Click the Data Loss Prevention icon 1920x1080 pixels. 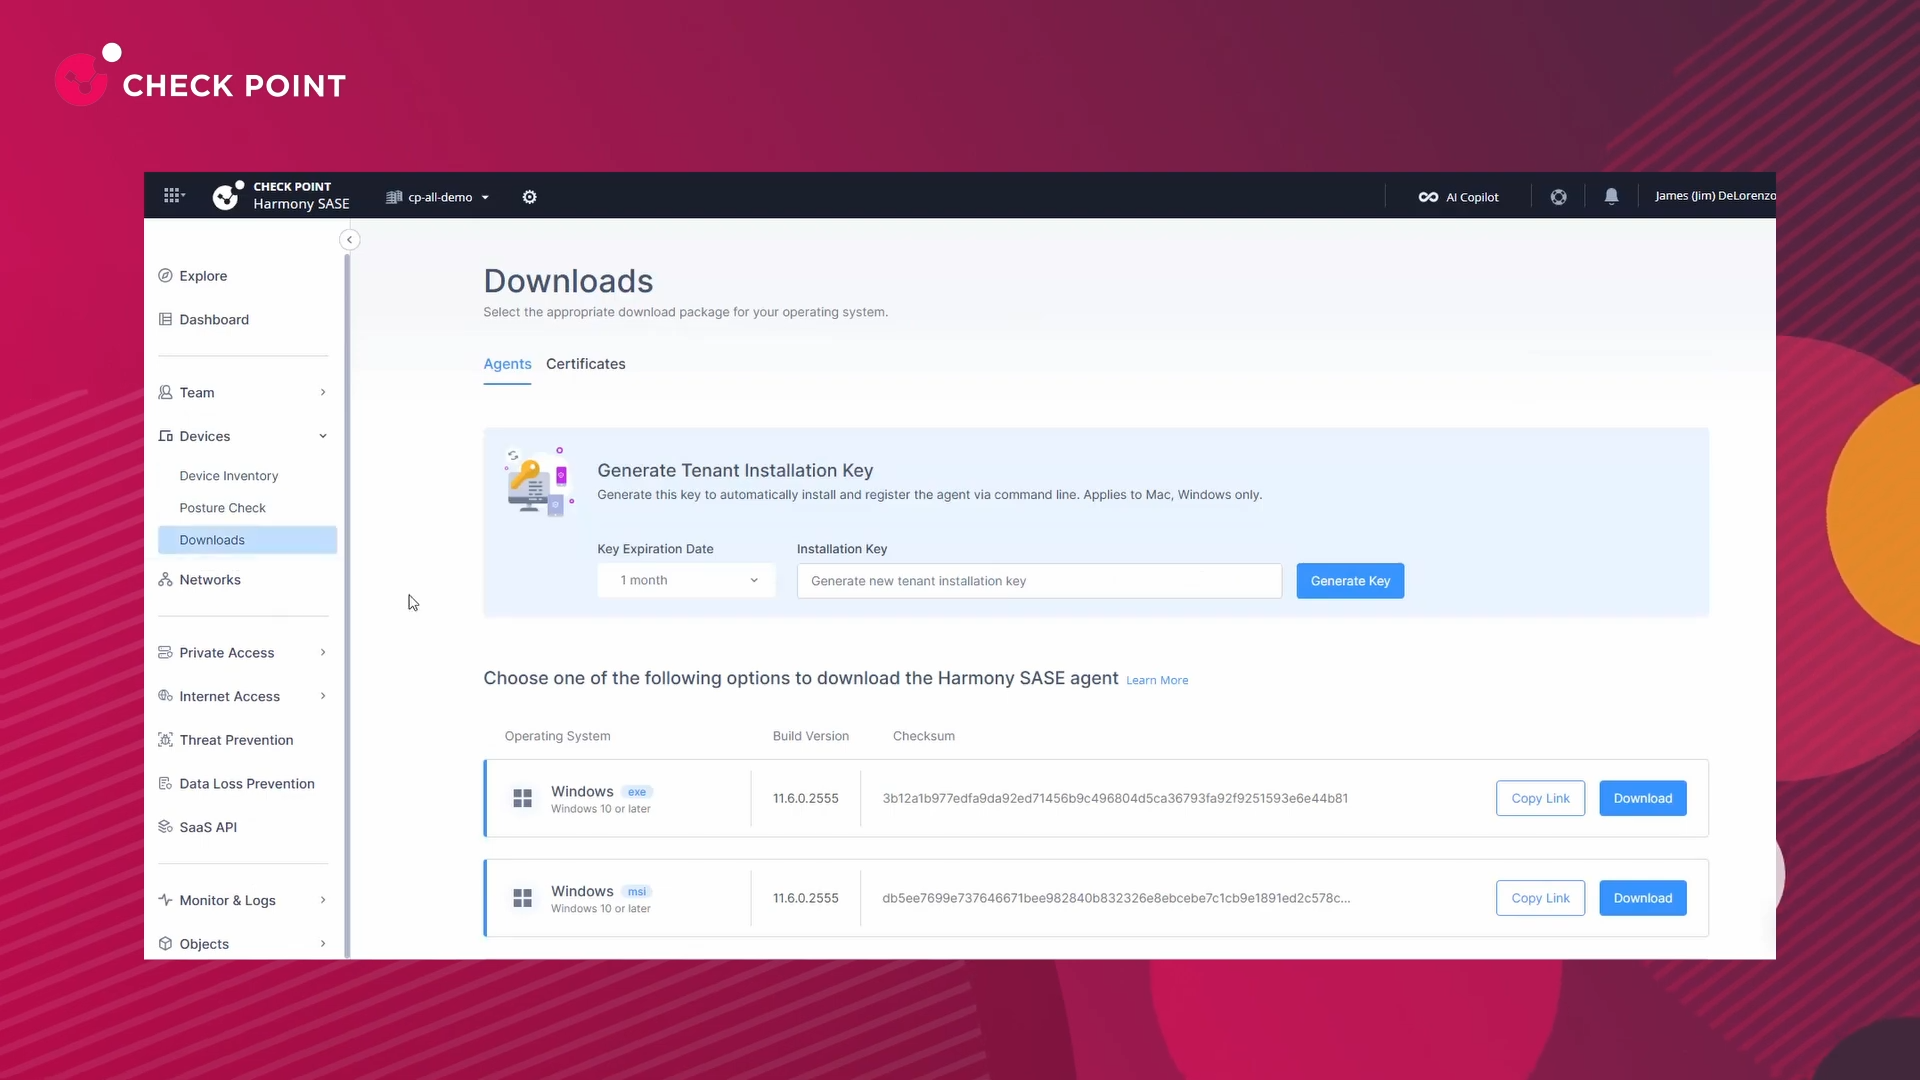165,784
